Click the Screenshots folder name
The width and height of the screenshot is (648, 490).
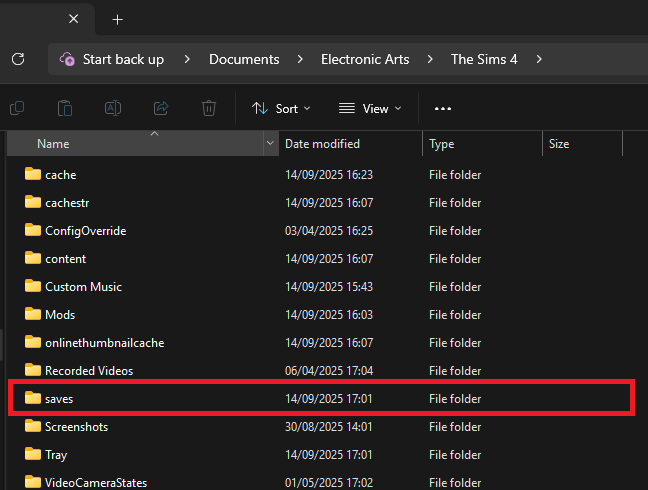tap(76, 427)
